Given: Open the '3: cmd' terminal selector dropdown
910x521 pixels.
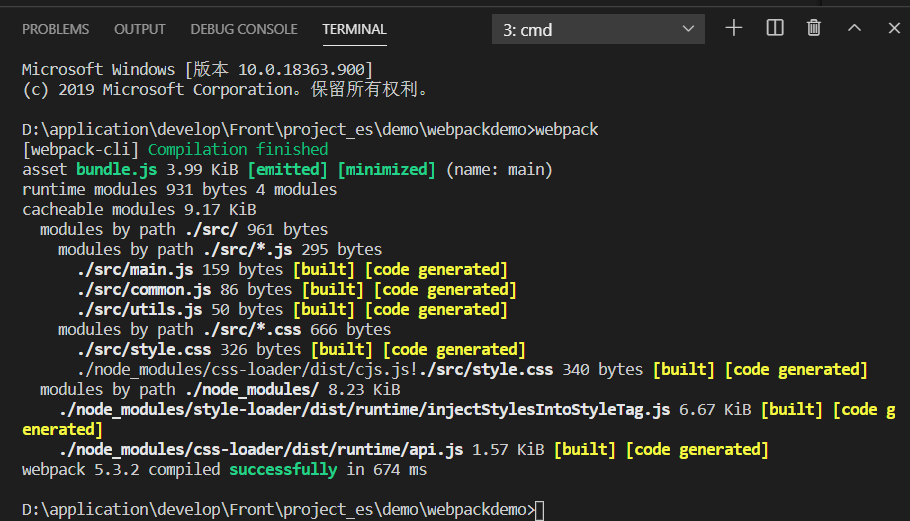Looking at the screenshot, I should coord(598,29).
